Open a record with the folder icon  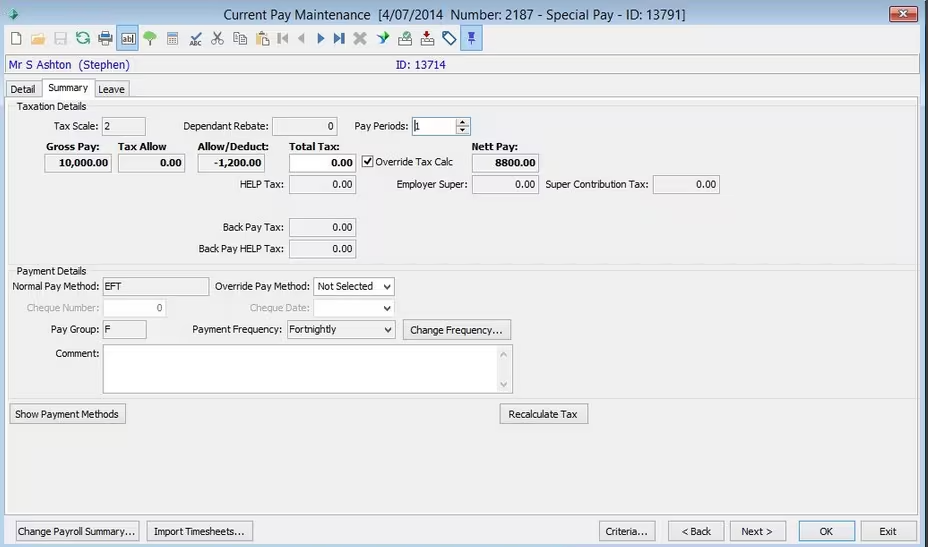[38, 38]
